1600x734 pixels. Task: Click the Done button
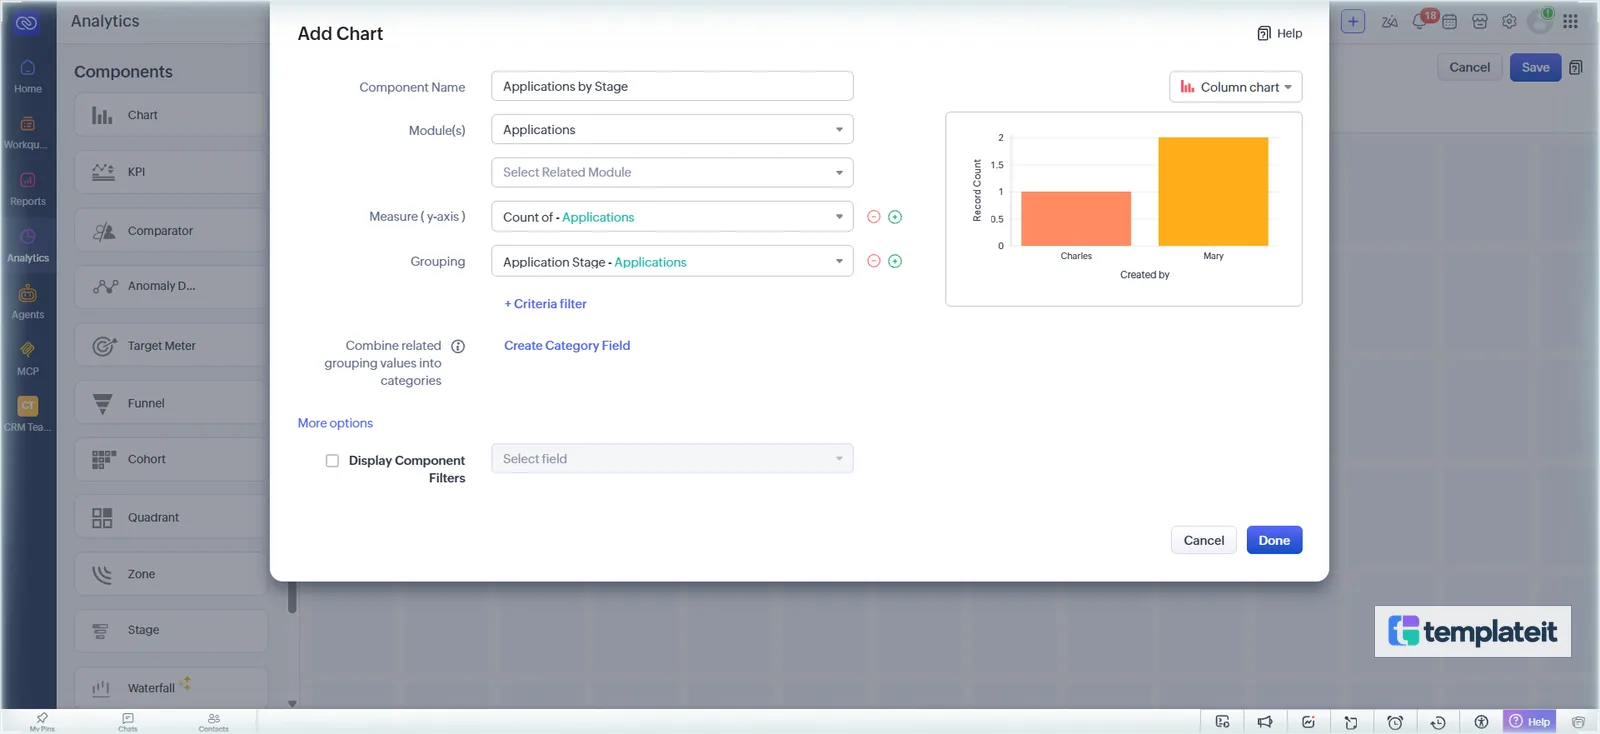coord(1274,540)
